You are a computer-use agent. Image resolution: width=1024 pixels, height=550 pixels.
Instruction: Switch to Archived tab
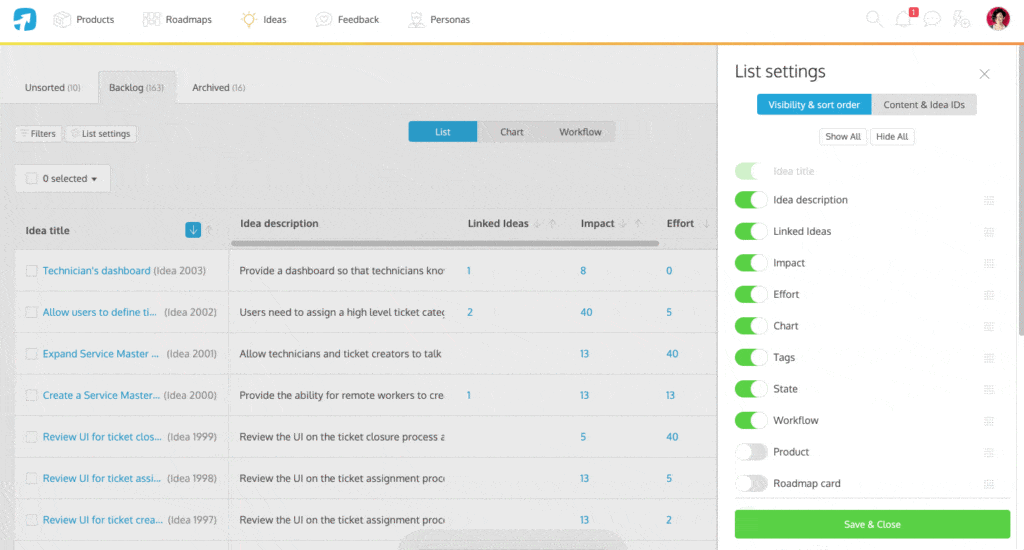pos(218,88)
